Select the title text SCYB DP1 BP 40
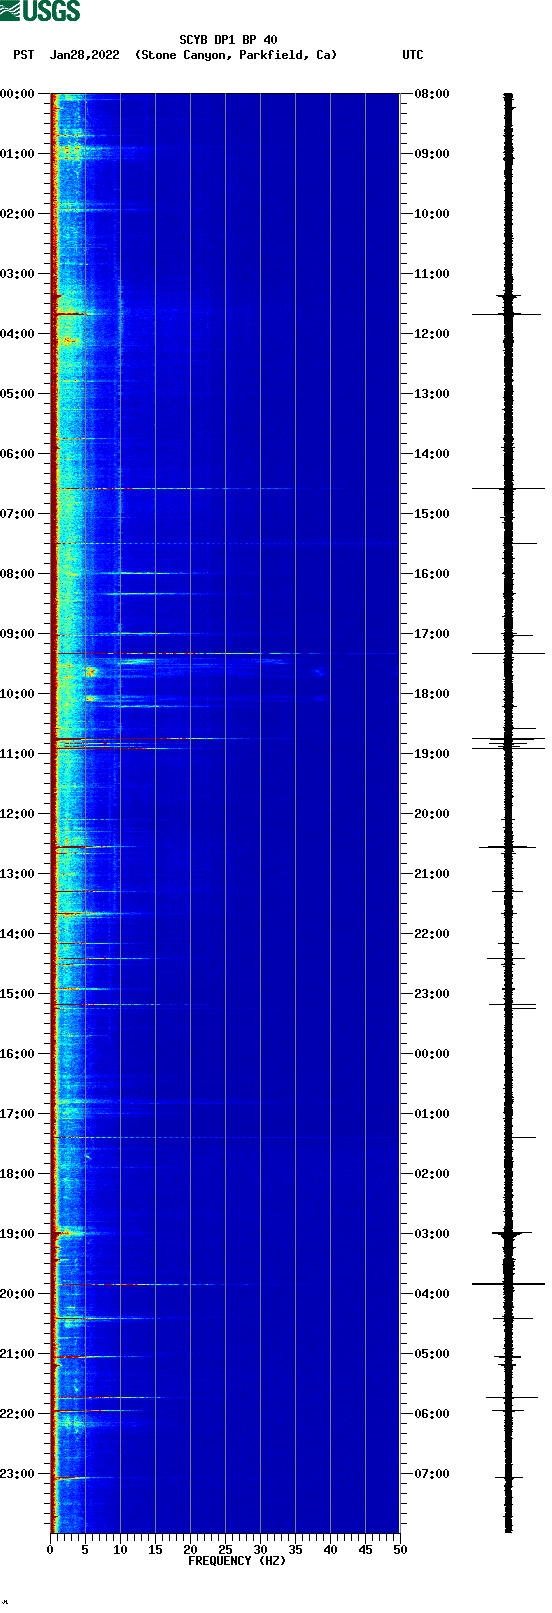Viewport: 552px width, 1613px height. coord(228,40)
